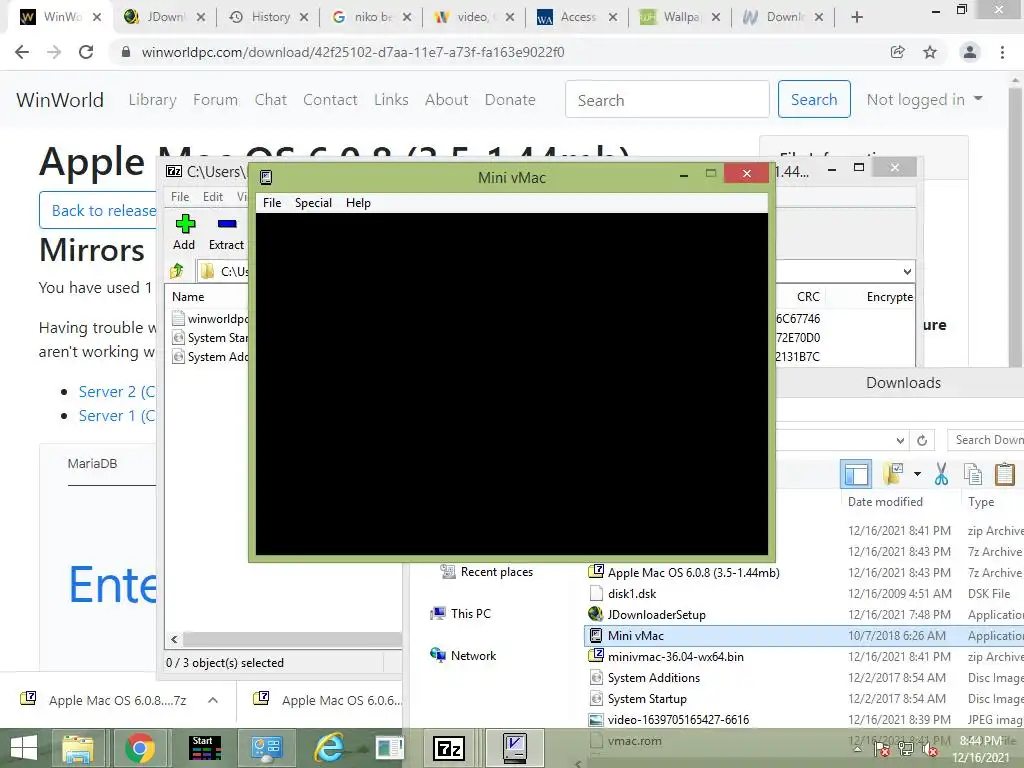
Task: Open the Edit menu in 7-Zip window
Action: coord(213,197)
